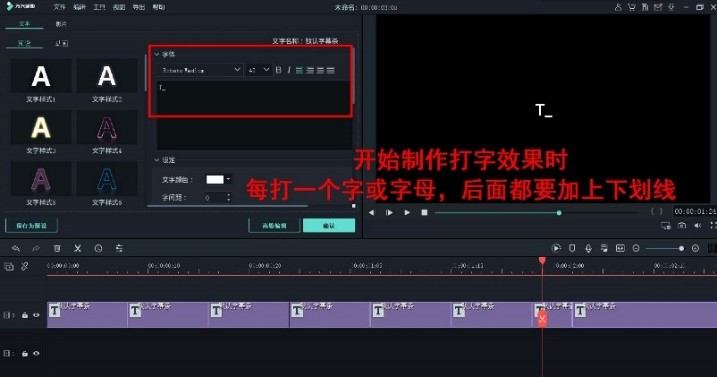The width and height of the screenshot is (717, 377).
Task: Toggle italic text formatting
Action: [x=289, y=70]
